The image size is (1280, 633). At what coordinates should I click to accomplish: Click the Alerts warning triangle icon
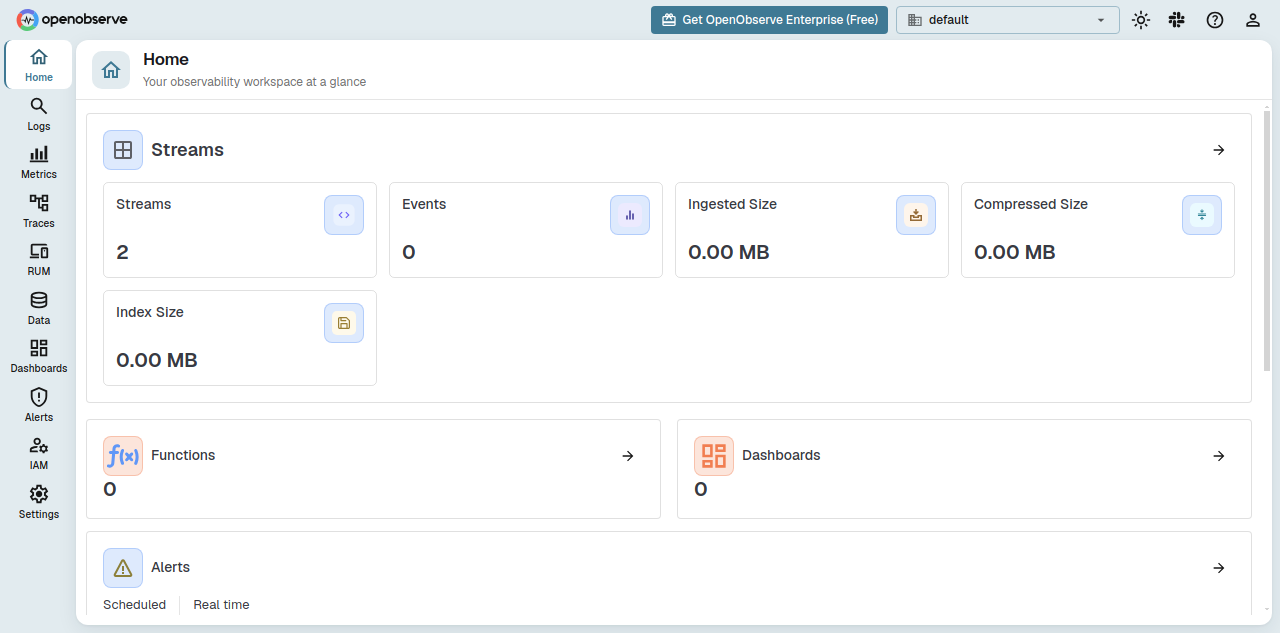click(x=123, y=568)
